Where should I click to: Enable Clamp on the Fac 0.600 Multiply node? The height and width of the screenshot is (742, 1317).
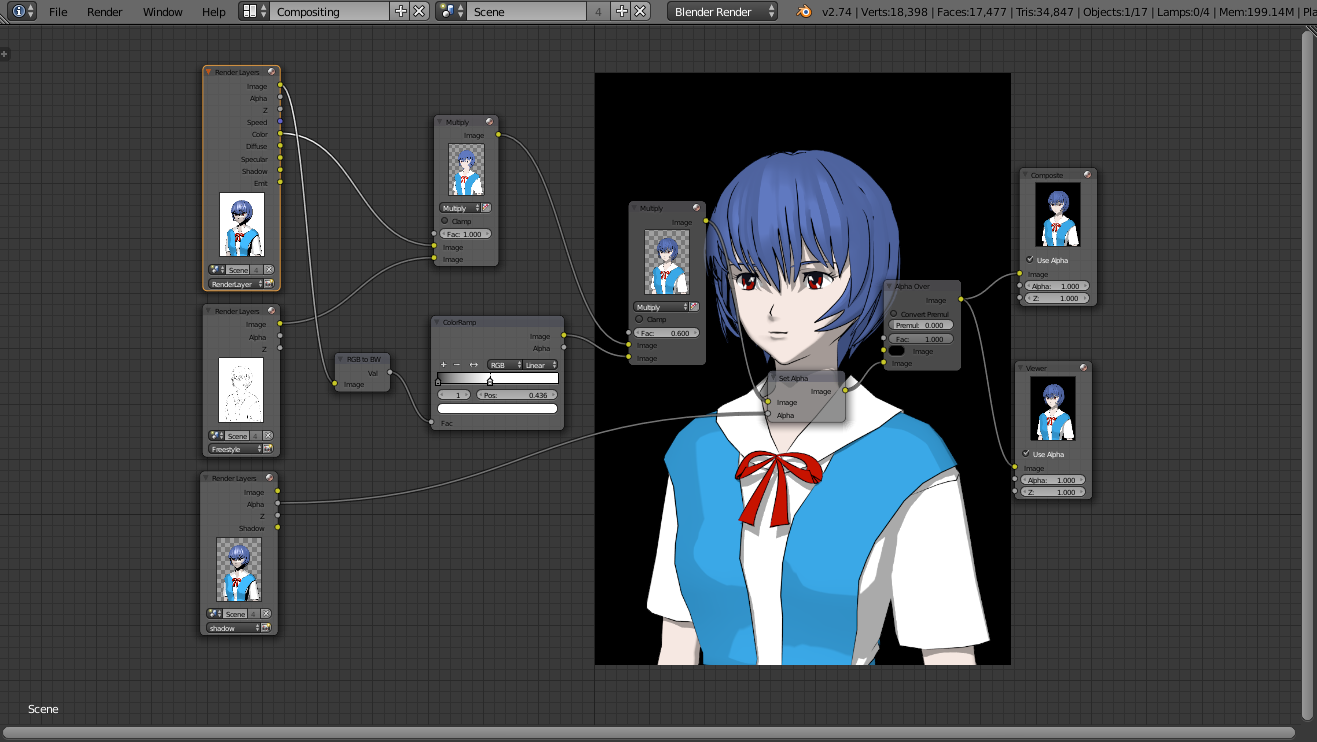[639, 319]
